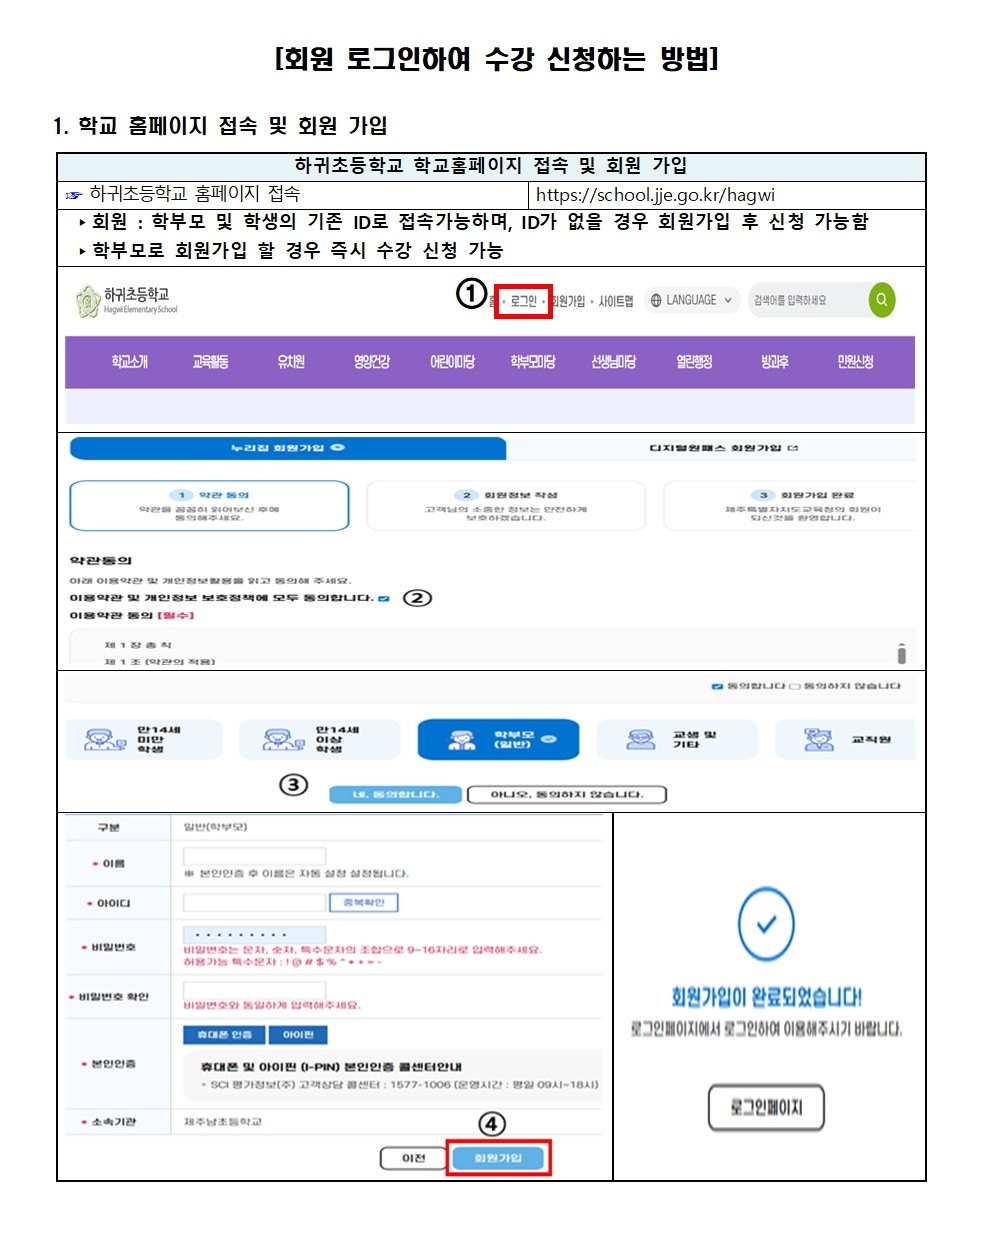Image resolution: width=992 pixels, height=1255 pixels.
Task: Check the 동의하지 않습니다 checkbox
Action: 795,686
